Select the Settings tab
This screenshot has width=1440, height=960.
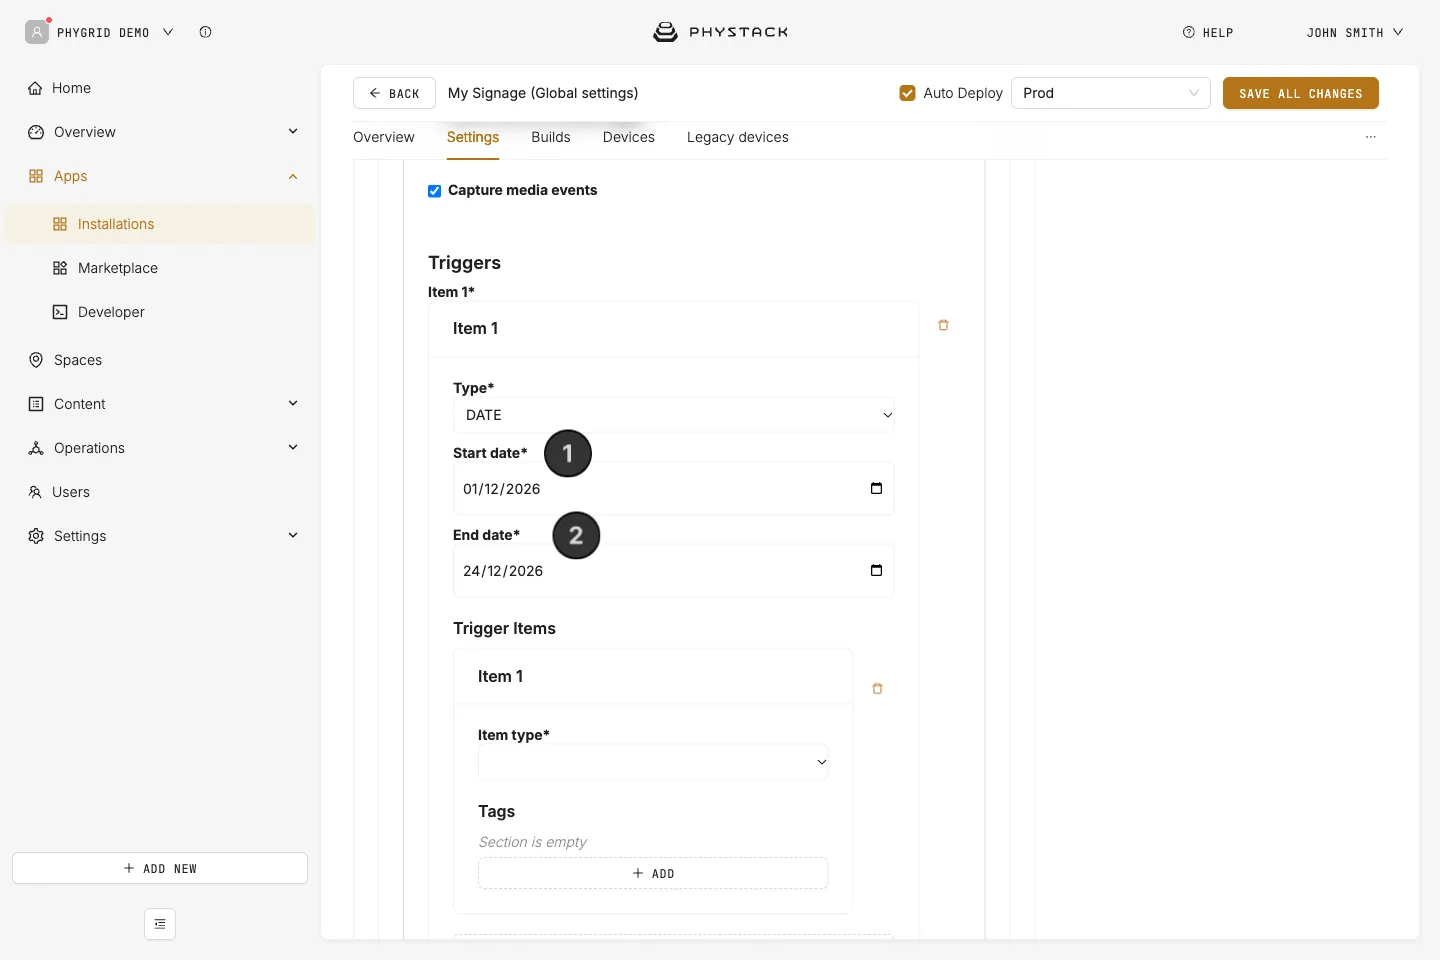click(x=473, y=137)
